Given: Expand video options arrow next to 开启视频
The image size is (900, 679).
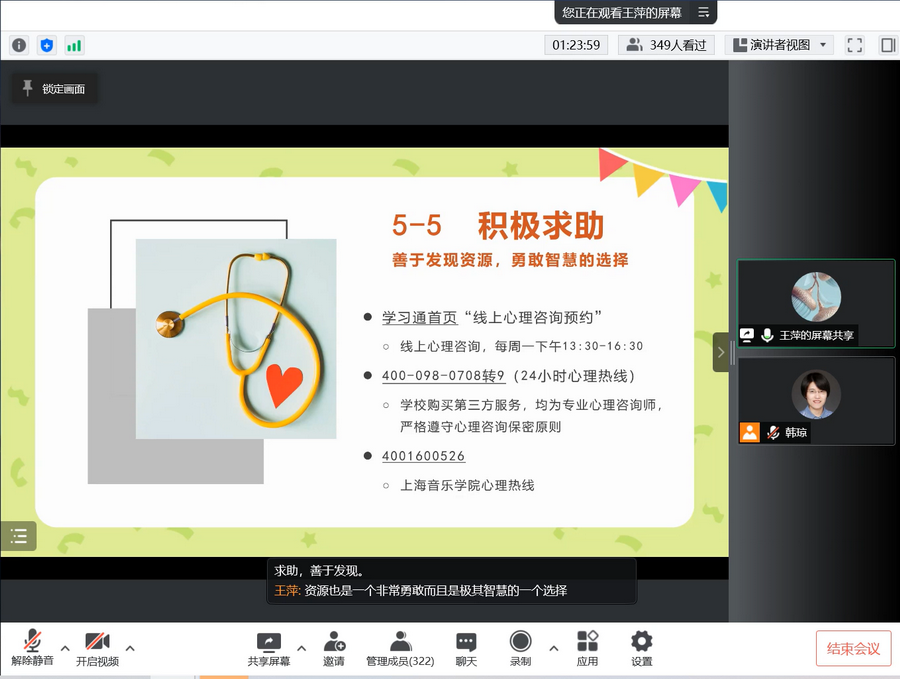Looking at the screenshot, I should point(130,648).
